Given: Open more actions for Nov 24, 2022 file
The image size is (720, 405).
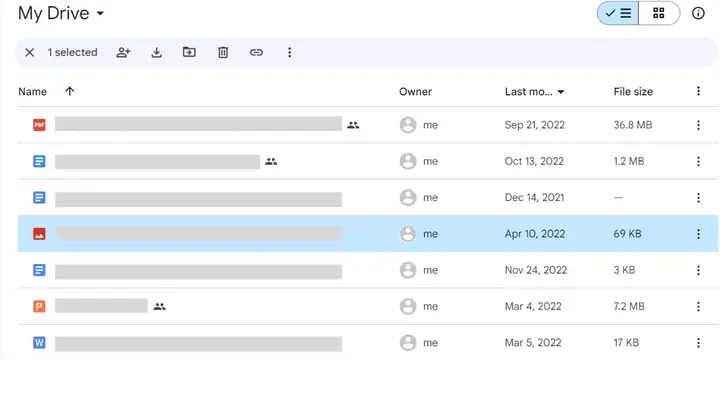Looking at the screenshot, I should pyautogui.click(x=698, y=270).
